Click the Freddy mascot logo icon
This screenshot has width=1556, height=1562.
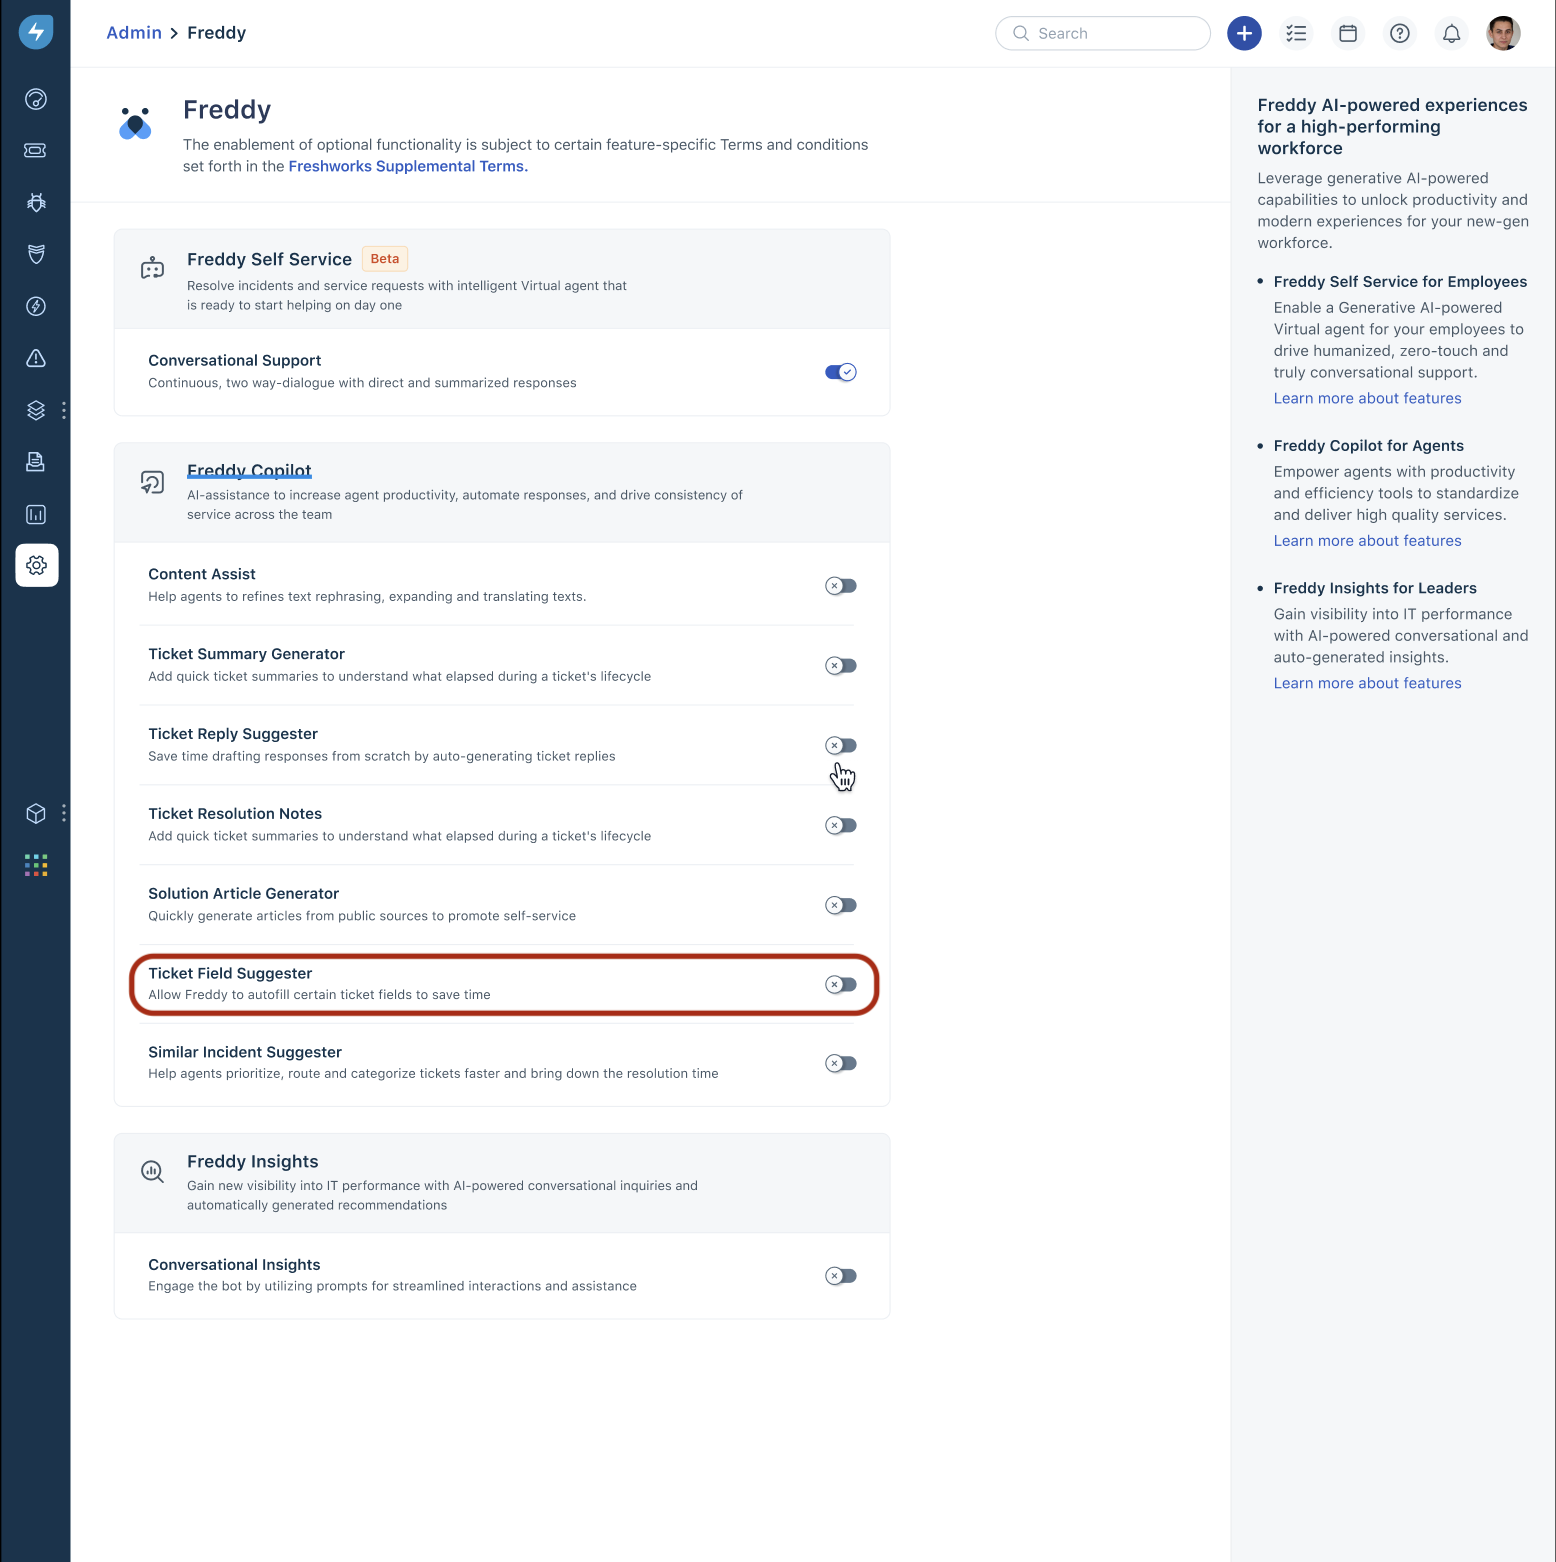135,123
